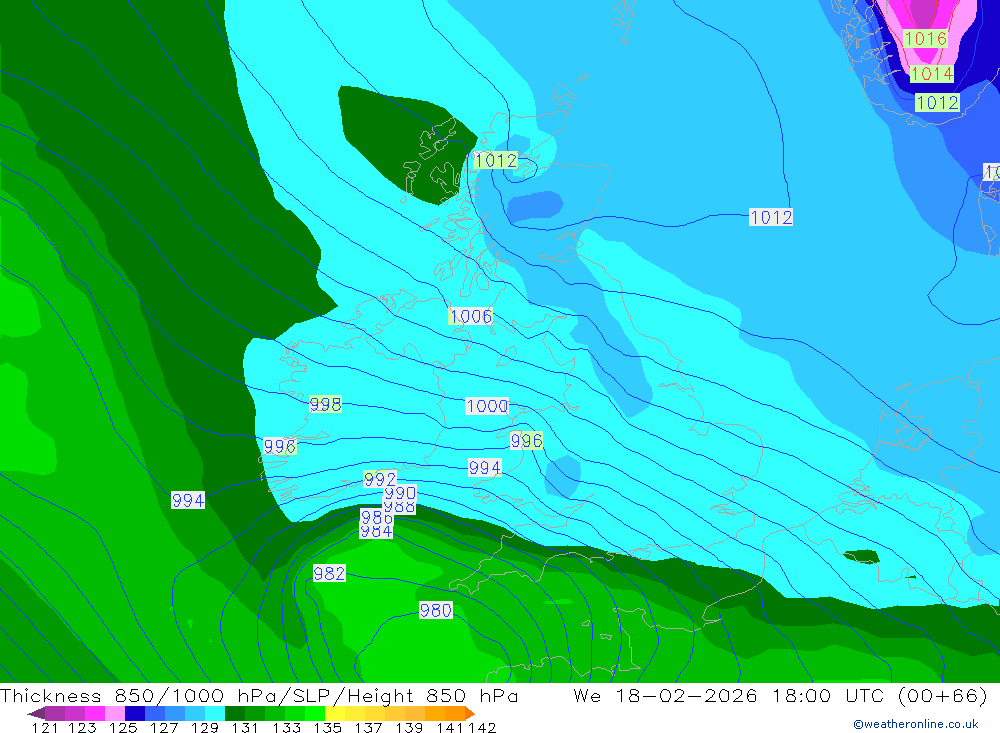The height and width of the screenshot is (733, 1000).
Task: Click the legend value 142
Action: 482,727
